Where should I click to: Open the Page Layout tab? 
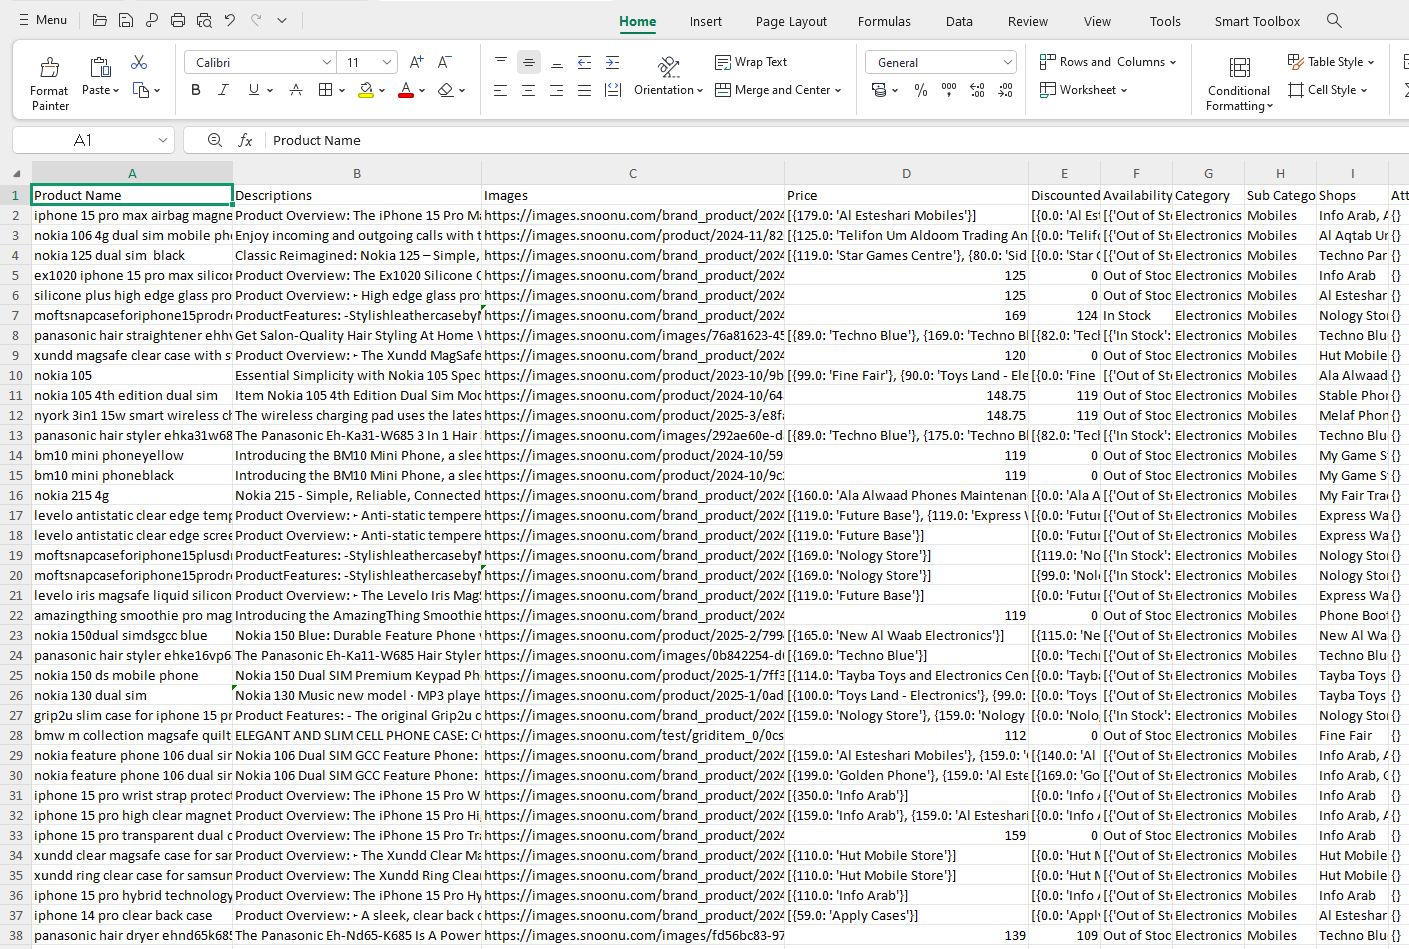click(x=791, y=21)
